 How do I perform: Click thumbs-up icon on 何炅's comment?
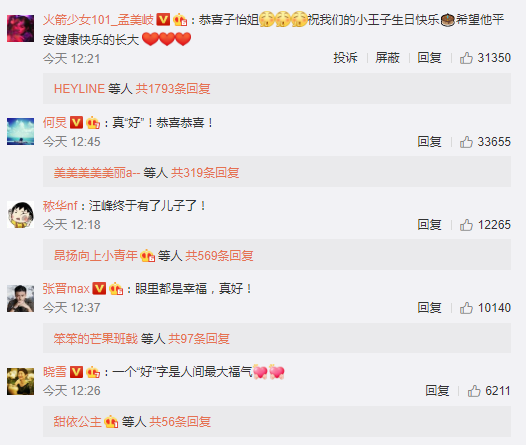(466, 142)
